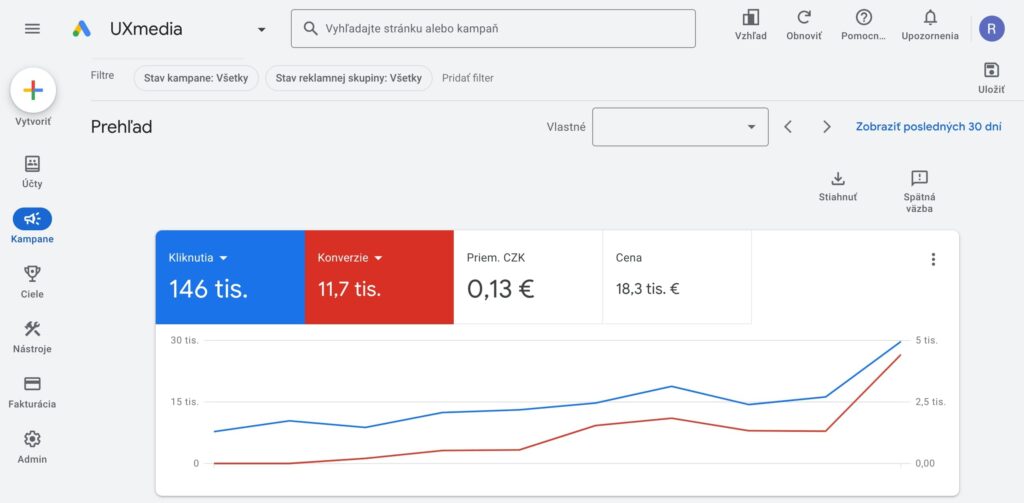
Task: Focus the campaign search field
Action: [493, 29]
